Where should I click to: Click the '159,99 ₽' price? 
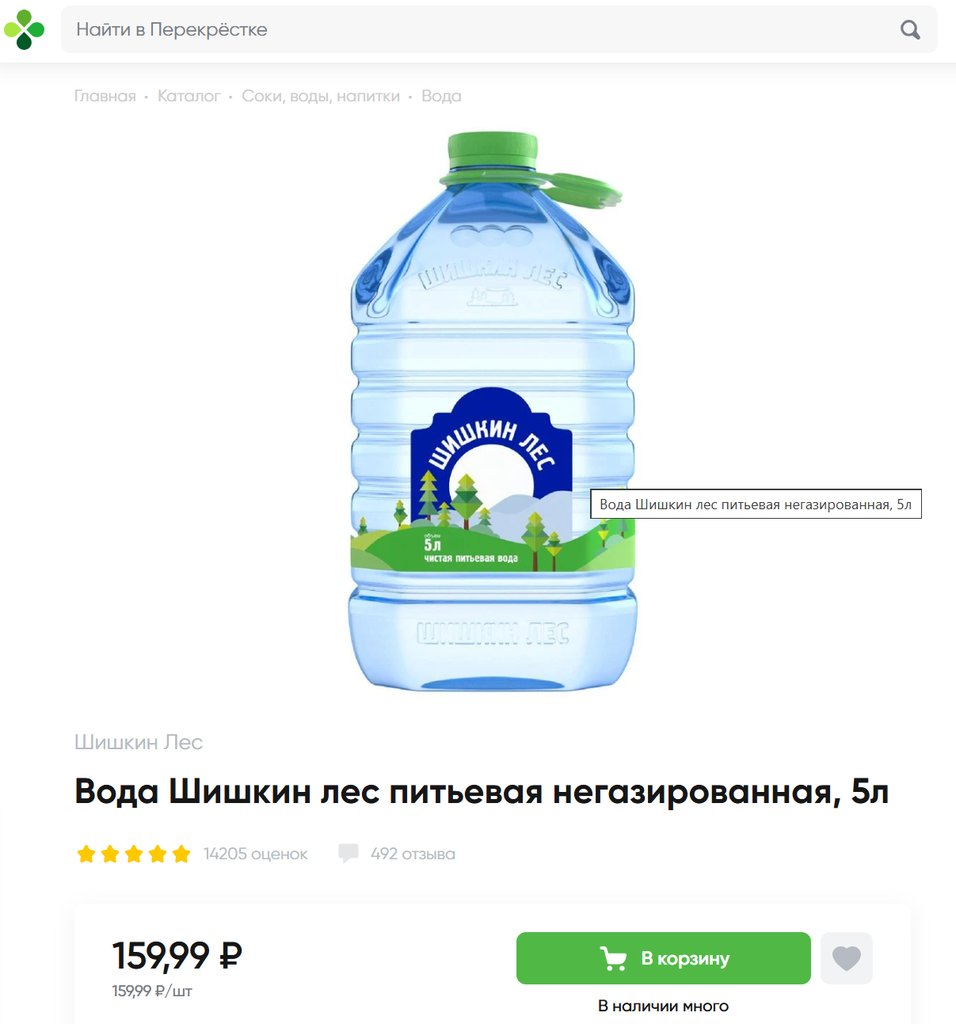177,955
